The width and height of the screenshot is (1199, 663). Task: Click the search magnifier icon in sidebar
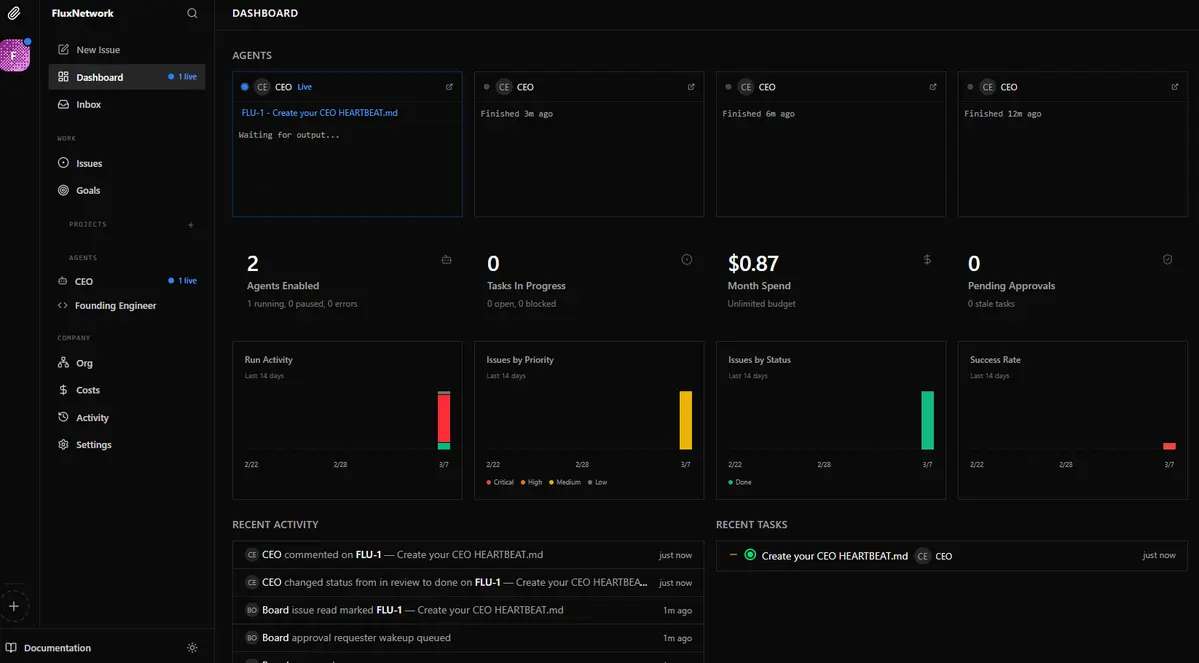[x=192, y=14]
